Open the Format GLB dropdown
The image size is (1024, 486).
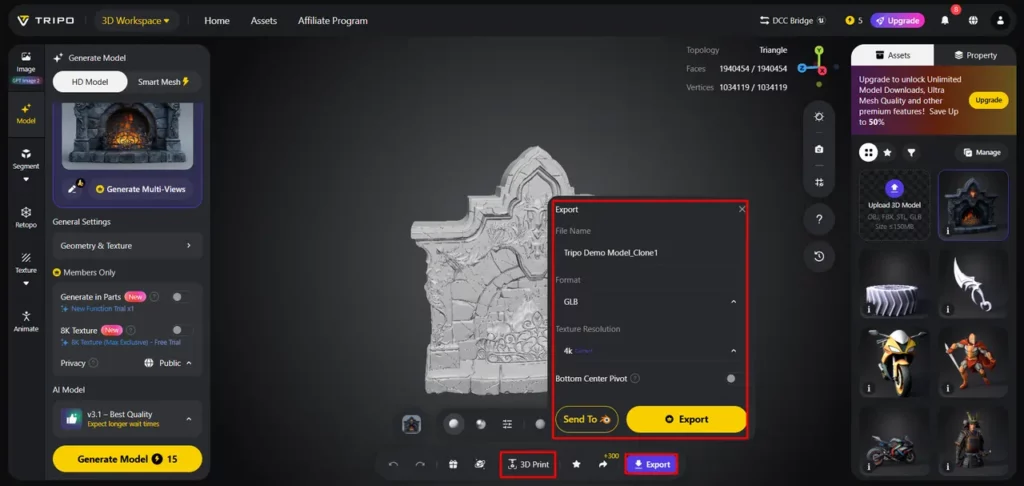click(x=650, y=302)
